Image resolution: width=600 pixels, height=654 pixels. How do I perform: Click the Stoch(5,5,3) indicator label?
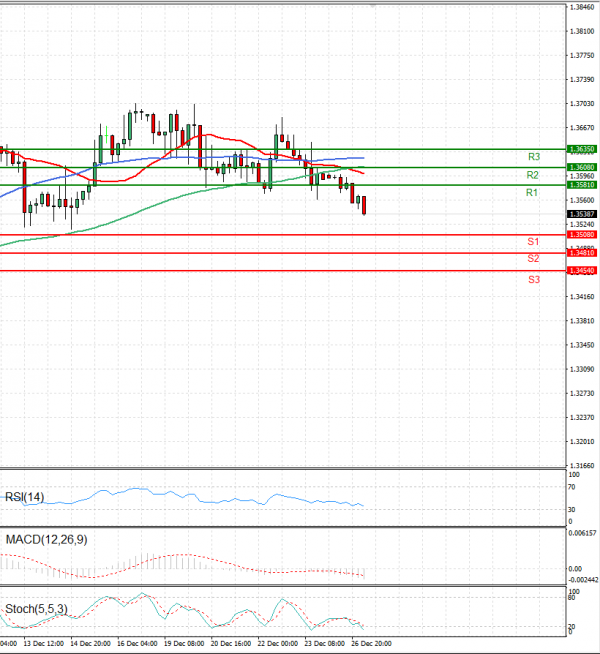(36, 609)
